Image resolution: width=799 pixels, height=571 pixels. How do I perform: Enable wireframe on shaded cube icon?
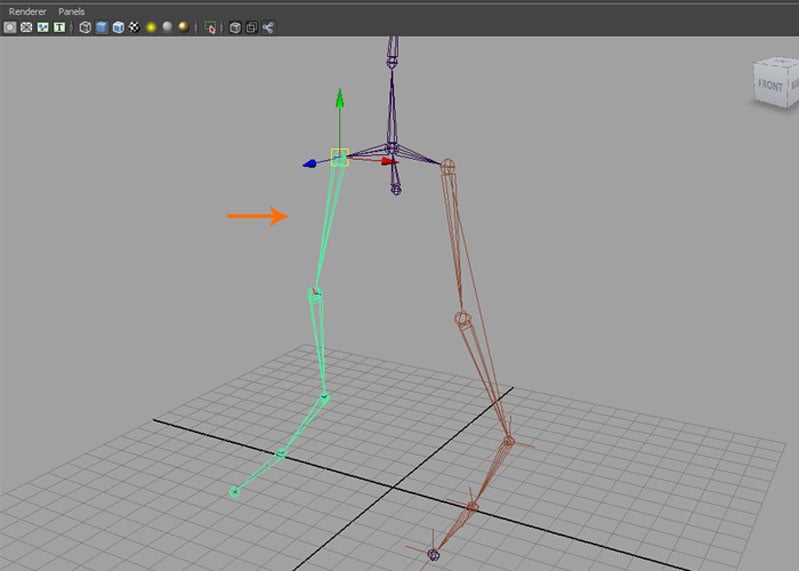[x=117, y=27]
